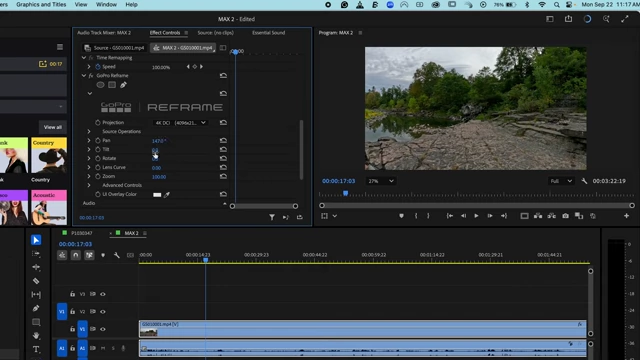The width and height of the screenshot is (640, 360).
Task: Expand the Lens Curve property
Action: click(x=89, y=167)
